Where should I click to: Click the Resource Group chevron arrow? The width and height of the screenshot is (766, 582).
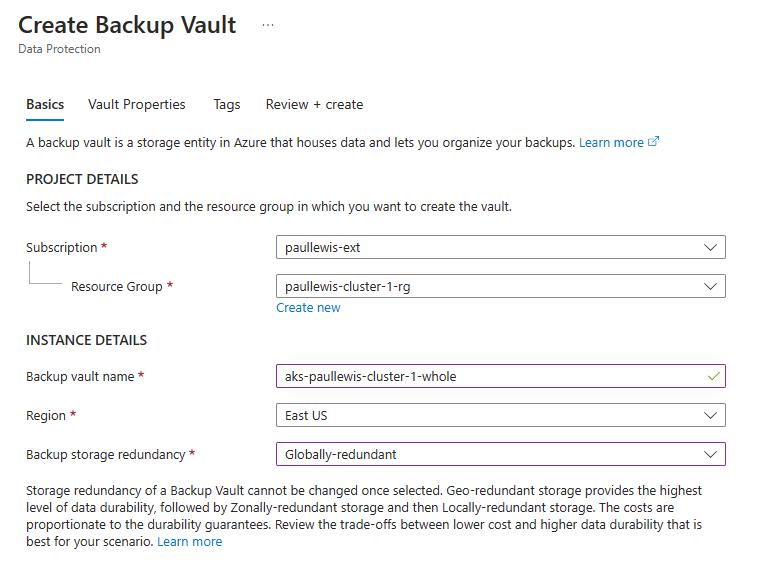tap(710, 286)
